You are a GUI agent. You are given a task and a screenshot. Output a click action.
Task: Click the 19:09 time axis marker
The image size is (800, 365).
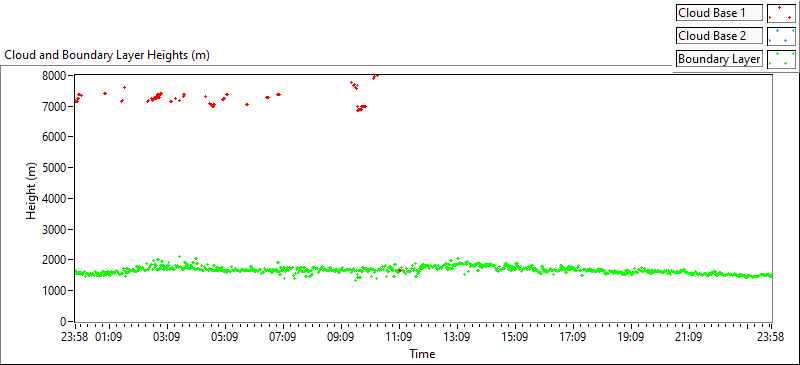631,337
